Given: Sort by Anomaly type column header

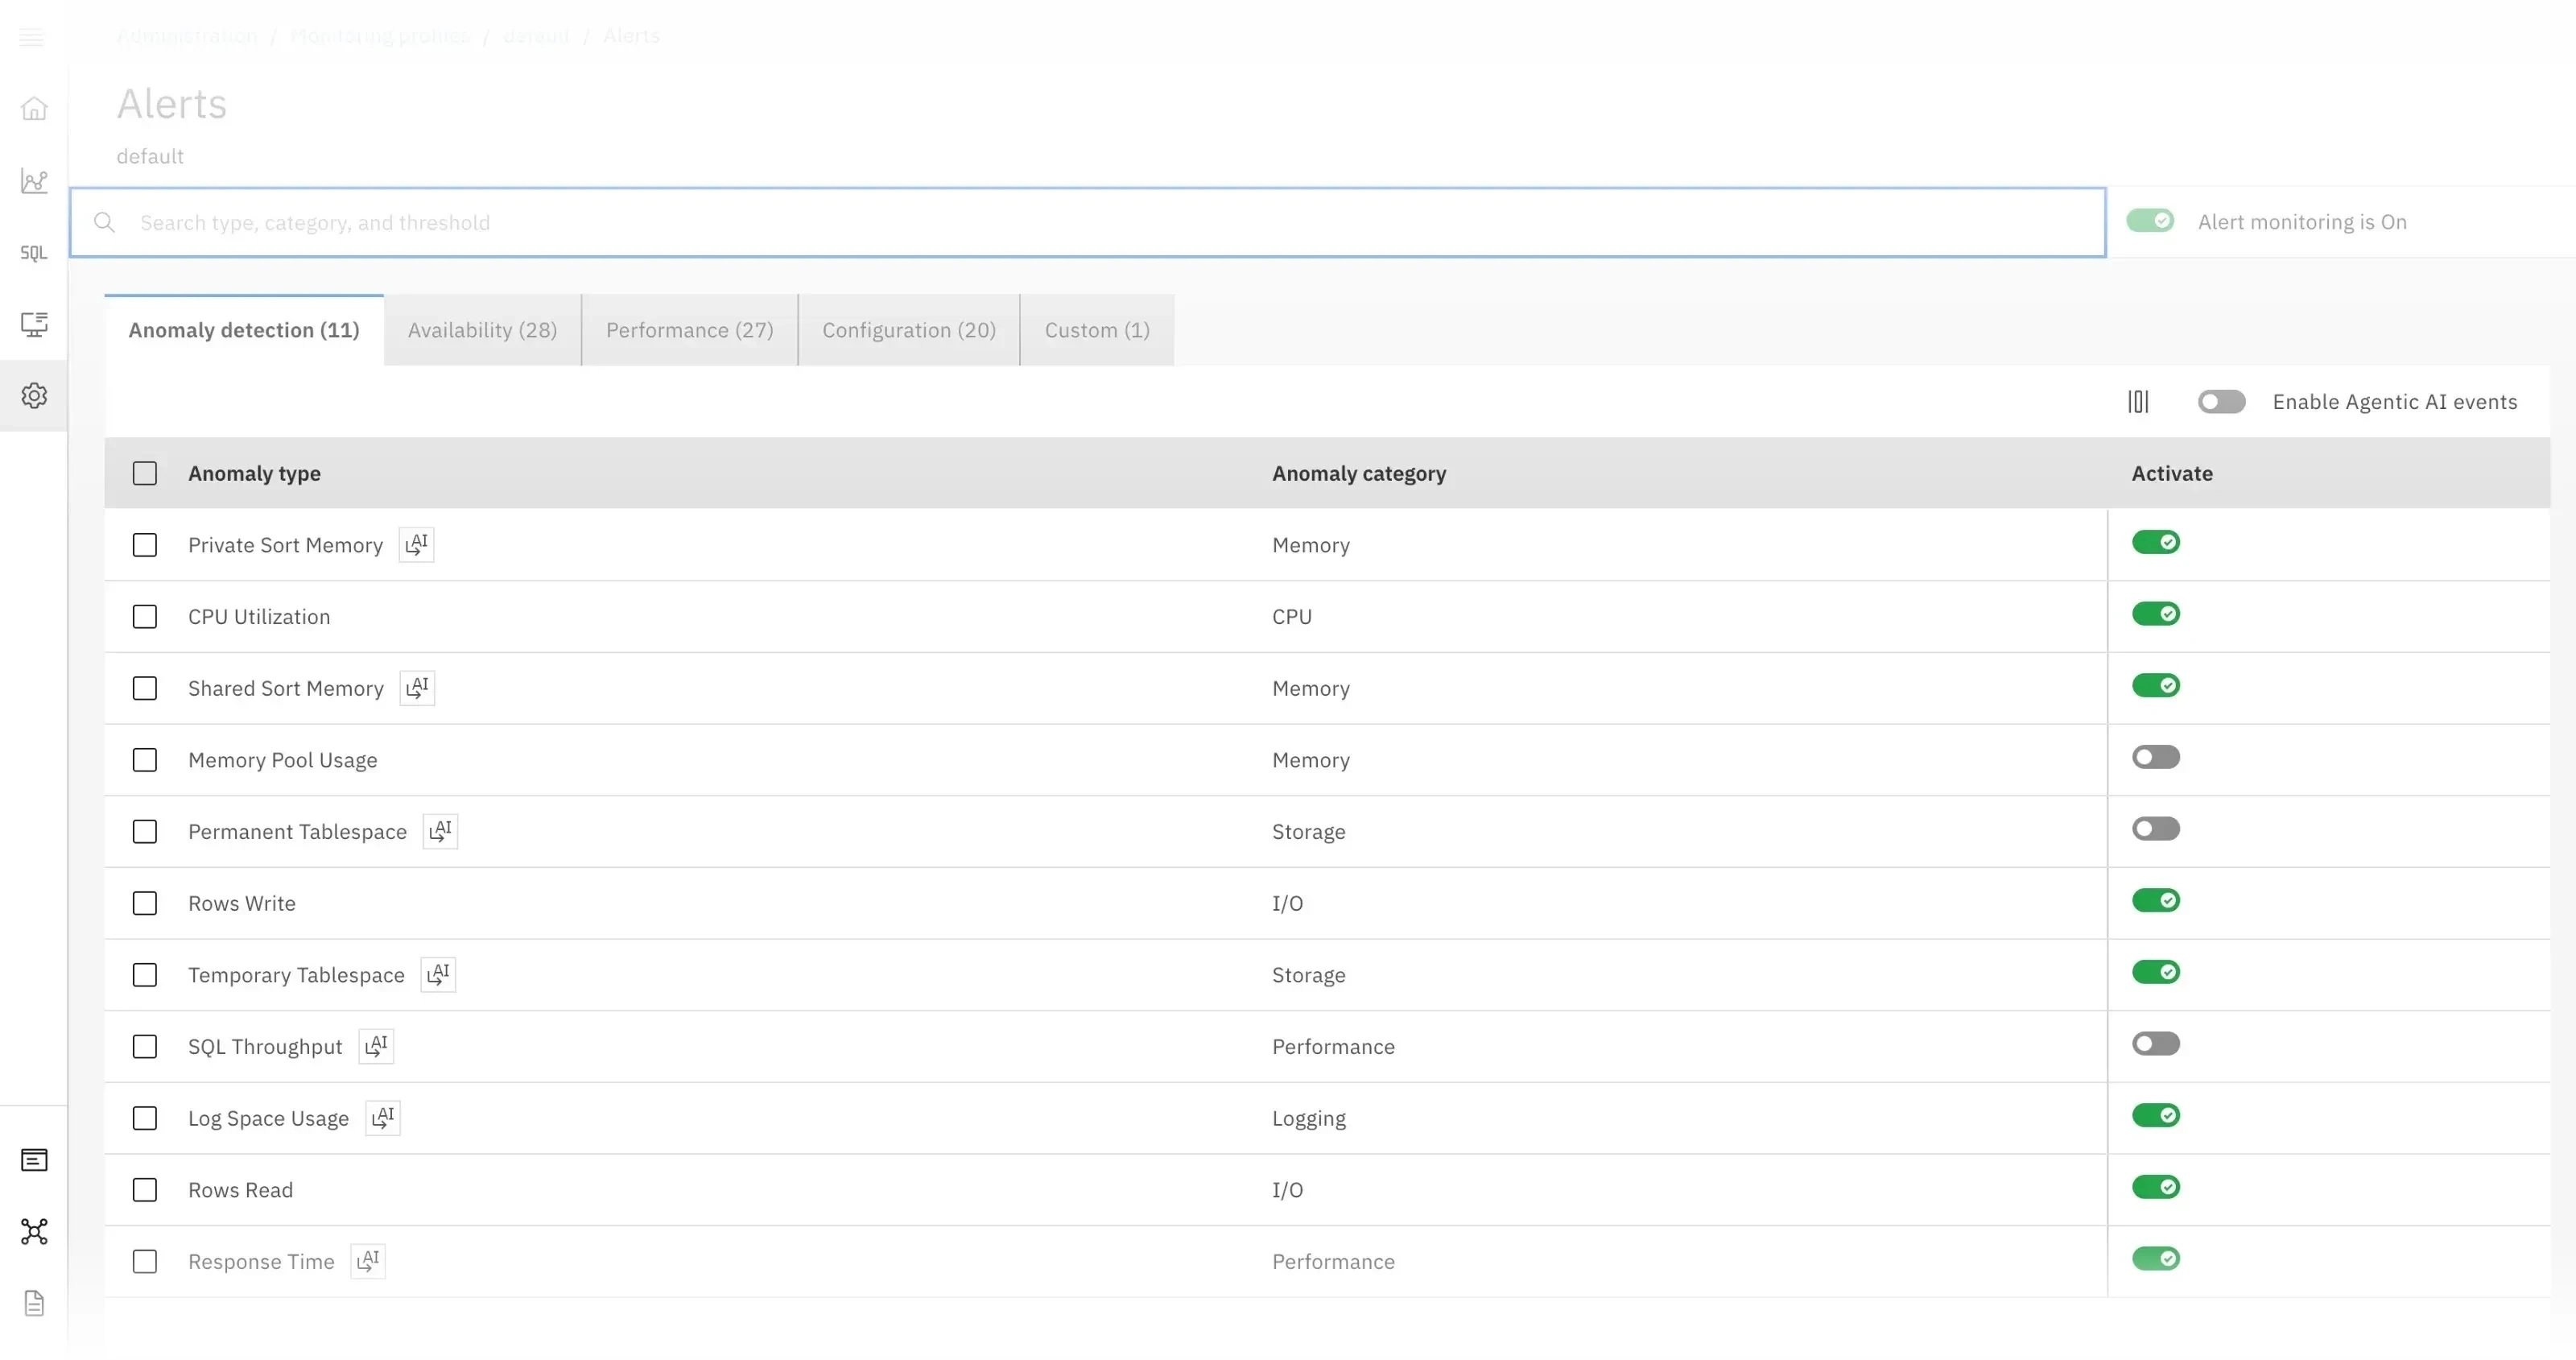Looking at the screenshot, I should 254,474.
